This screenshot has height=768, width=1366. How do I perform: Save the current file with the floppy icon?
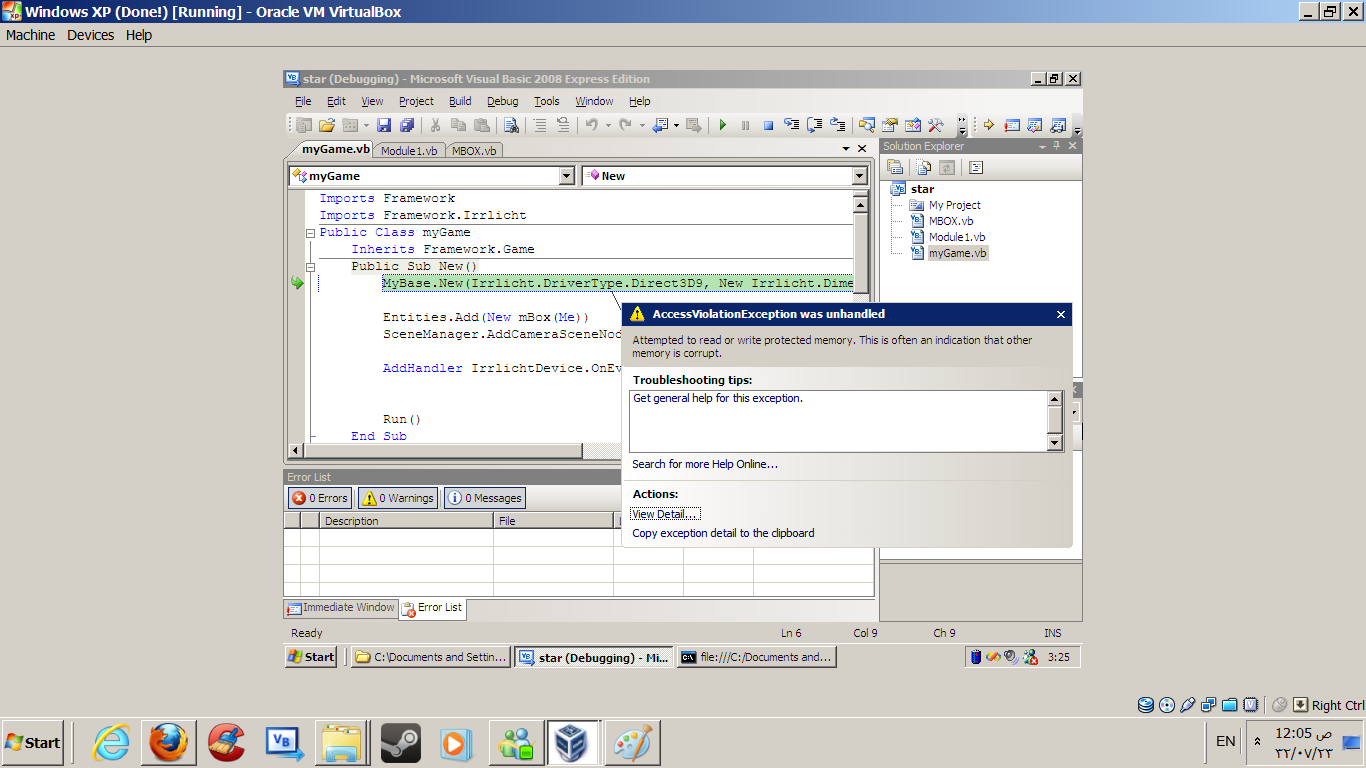click(384, 125)
